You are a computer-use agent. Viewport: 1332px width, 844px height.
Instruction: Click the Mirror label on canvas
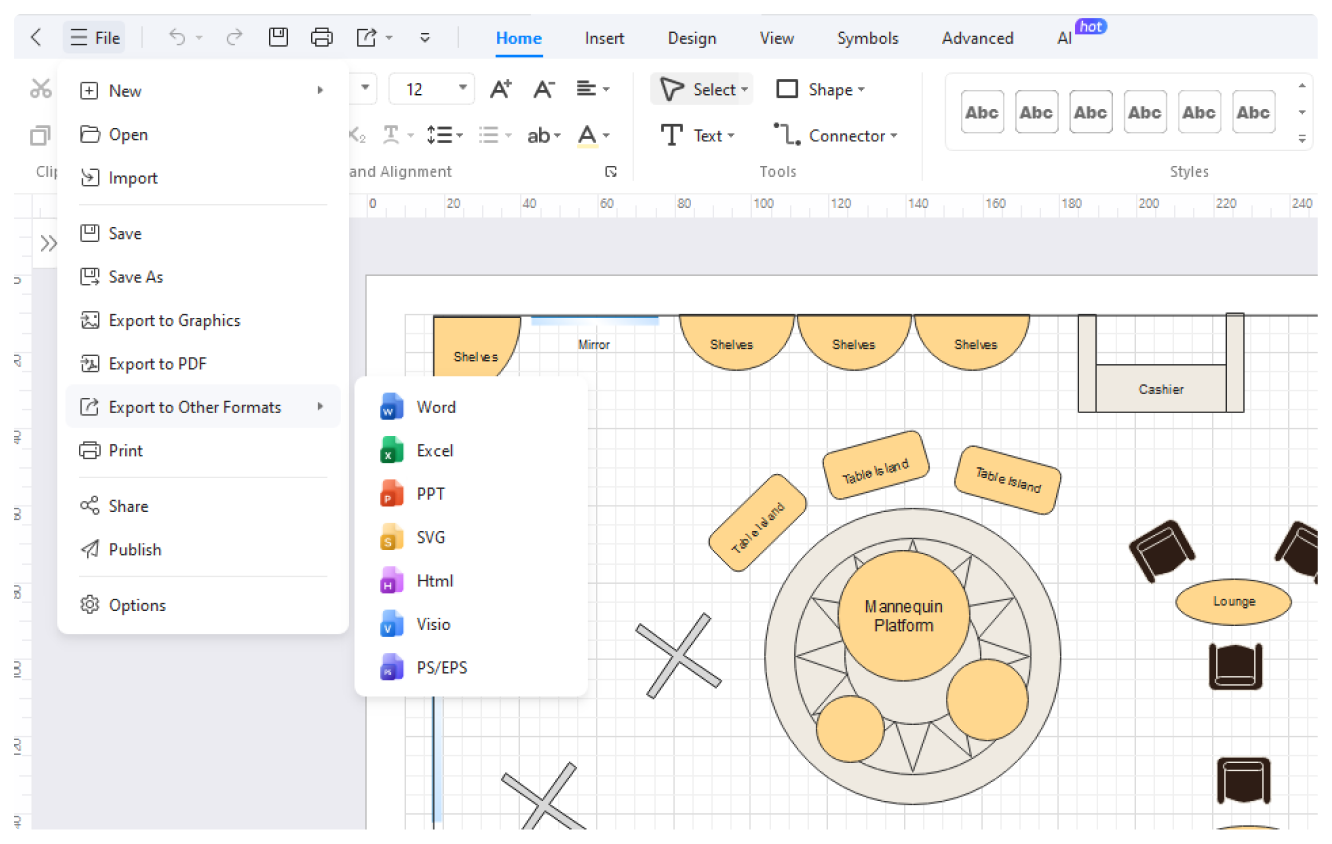594,344
